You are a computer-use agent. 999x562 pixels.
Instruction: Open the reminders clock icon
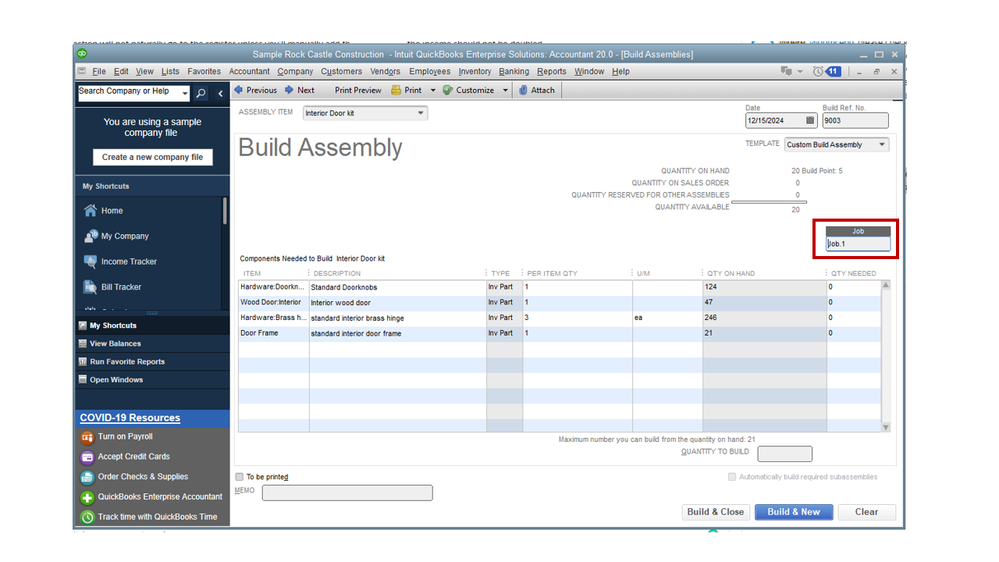(818, 71)
